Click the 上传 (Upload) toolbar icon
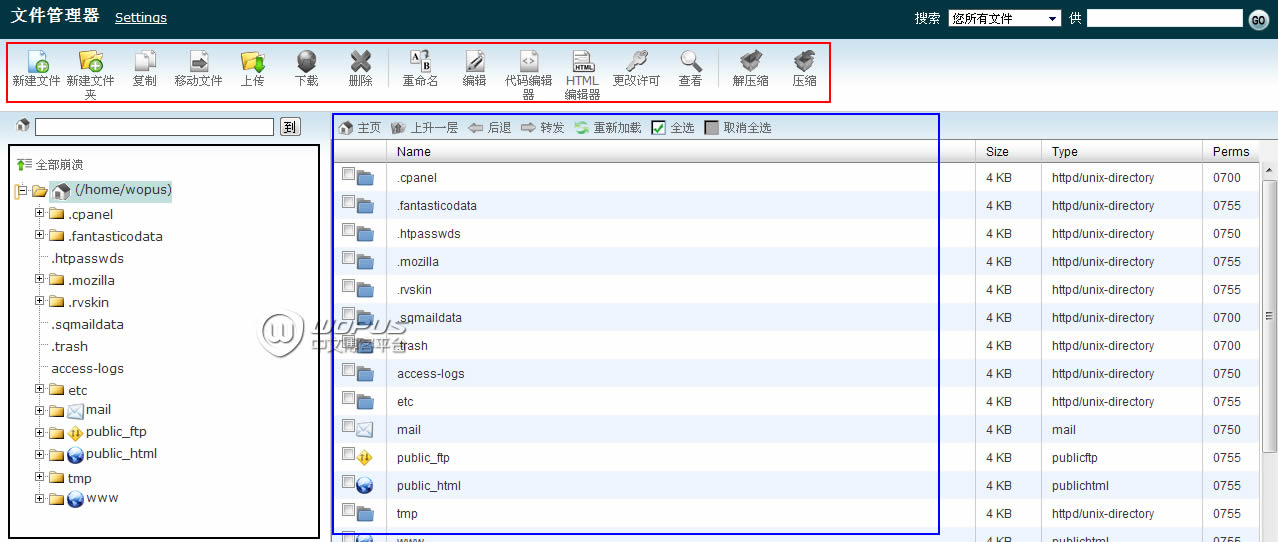 [253, 61]
